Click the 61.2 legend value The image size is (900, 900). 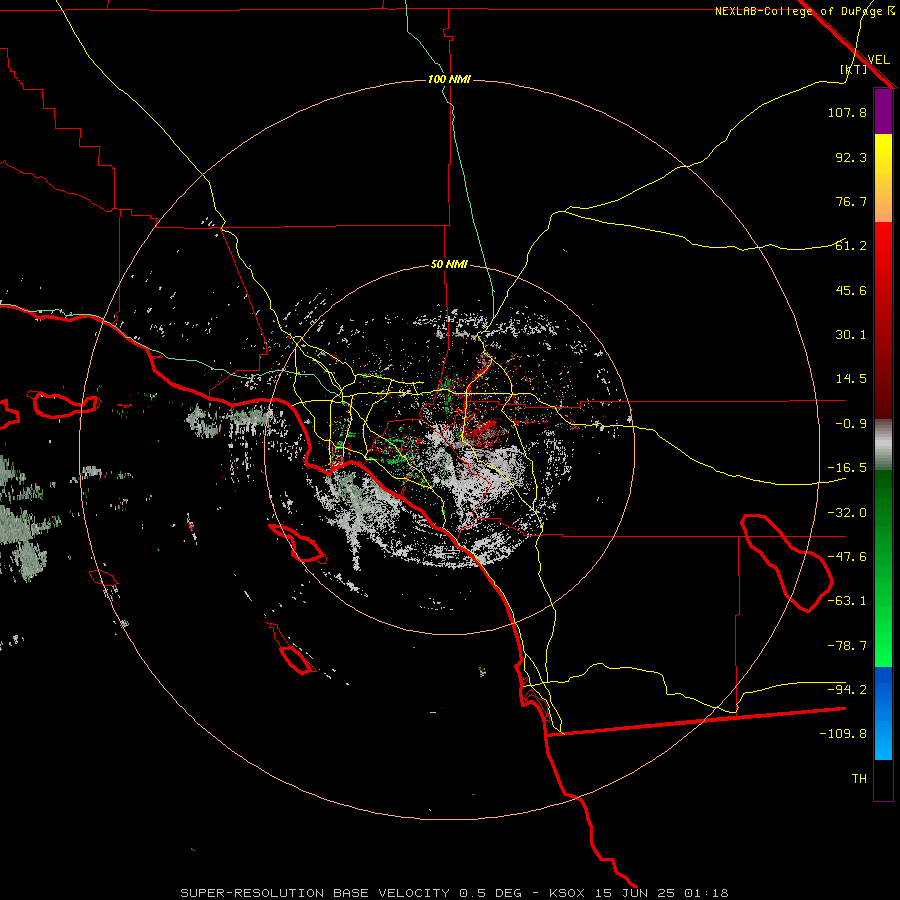click(x=851, y=246)
